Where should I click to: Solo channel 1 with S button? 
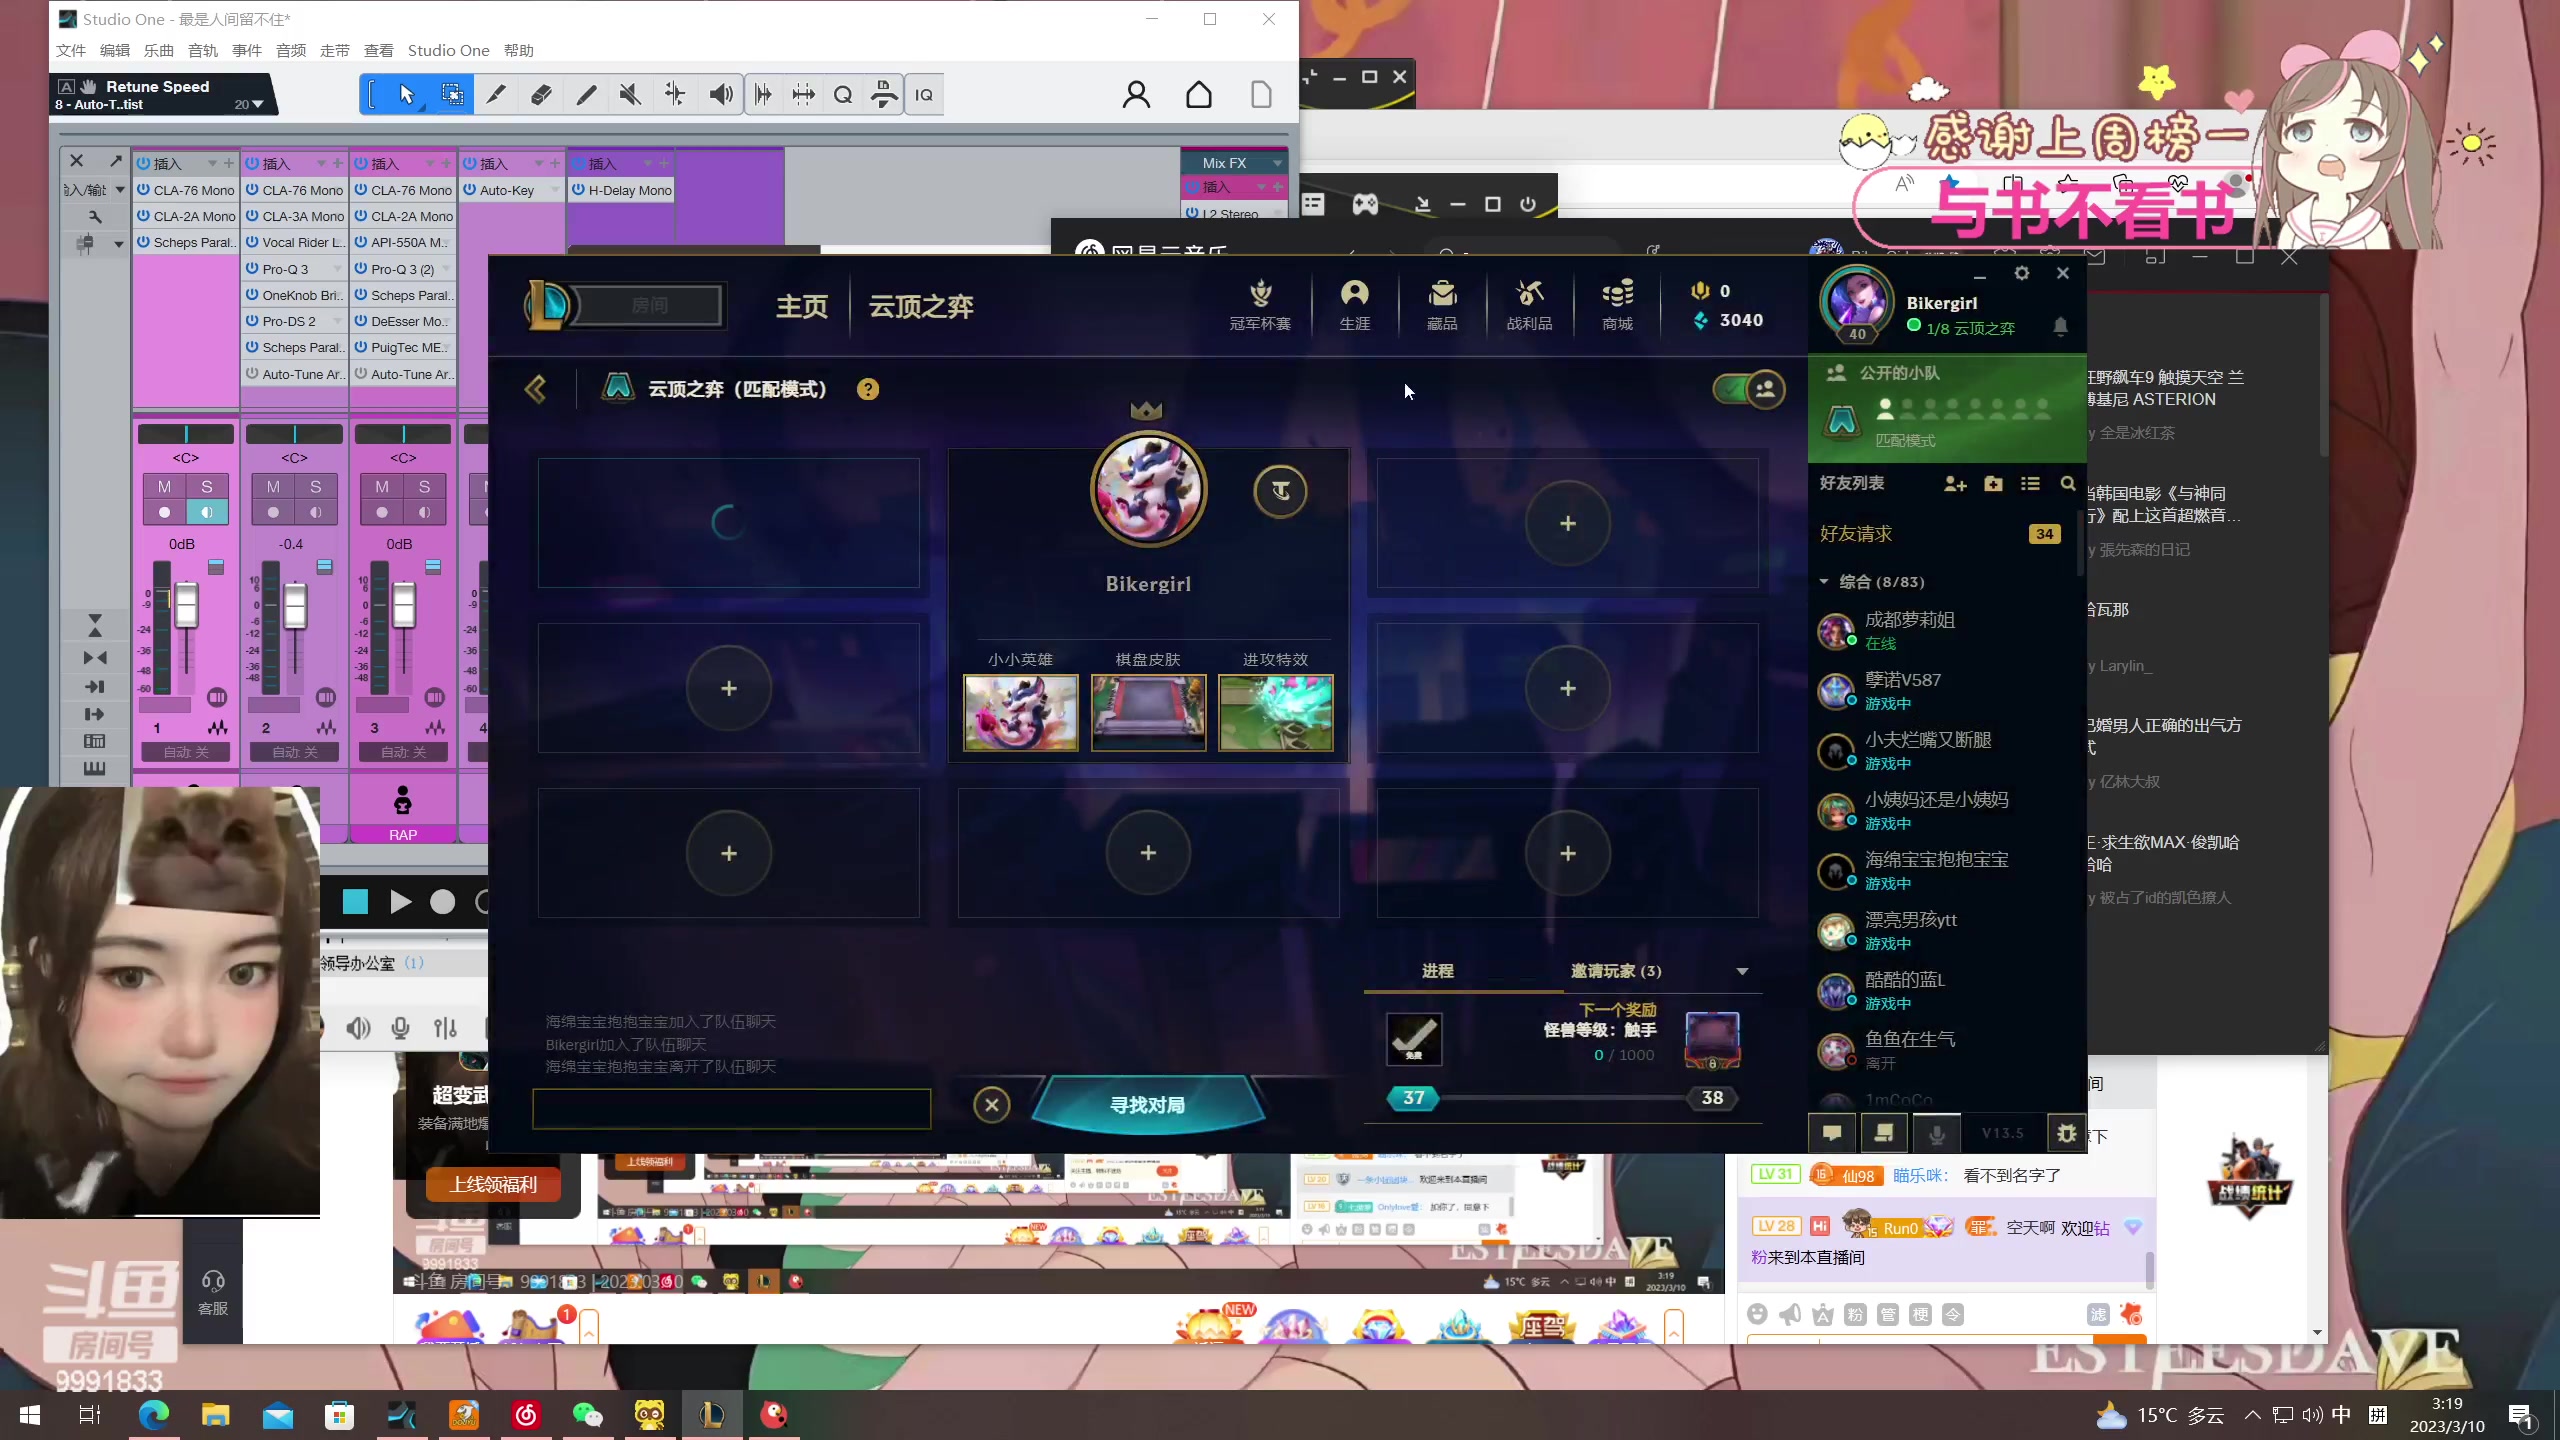coord(207,486)
